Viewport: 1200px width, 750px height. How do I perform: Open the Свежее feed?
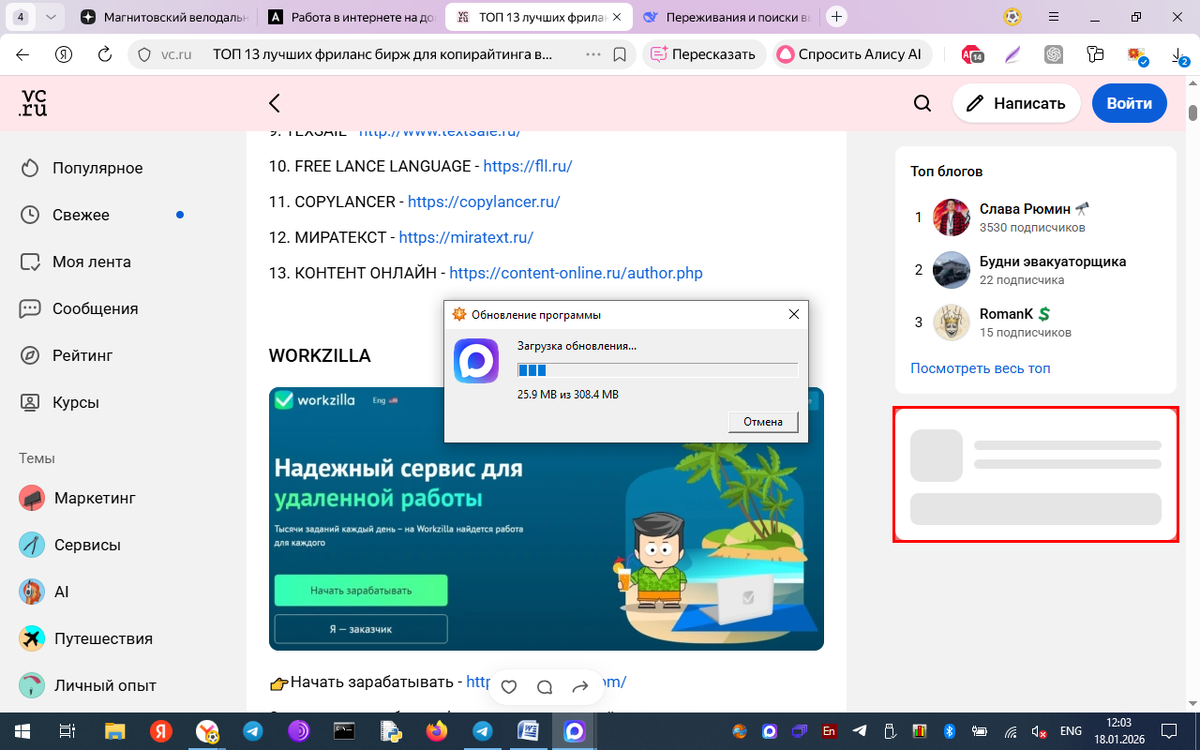pyautogui.click(x=80, y=215)
